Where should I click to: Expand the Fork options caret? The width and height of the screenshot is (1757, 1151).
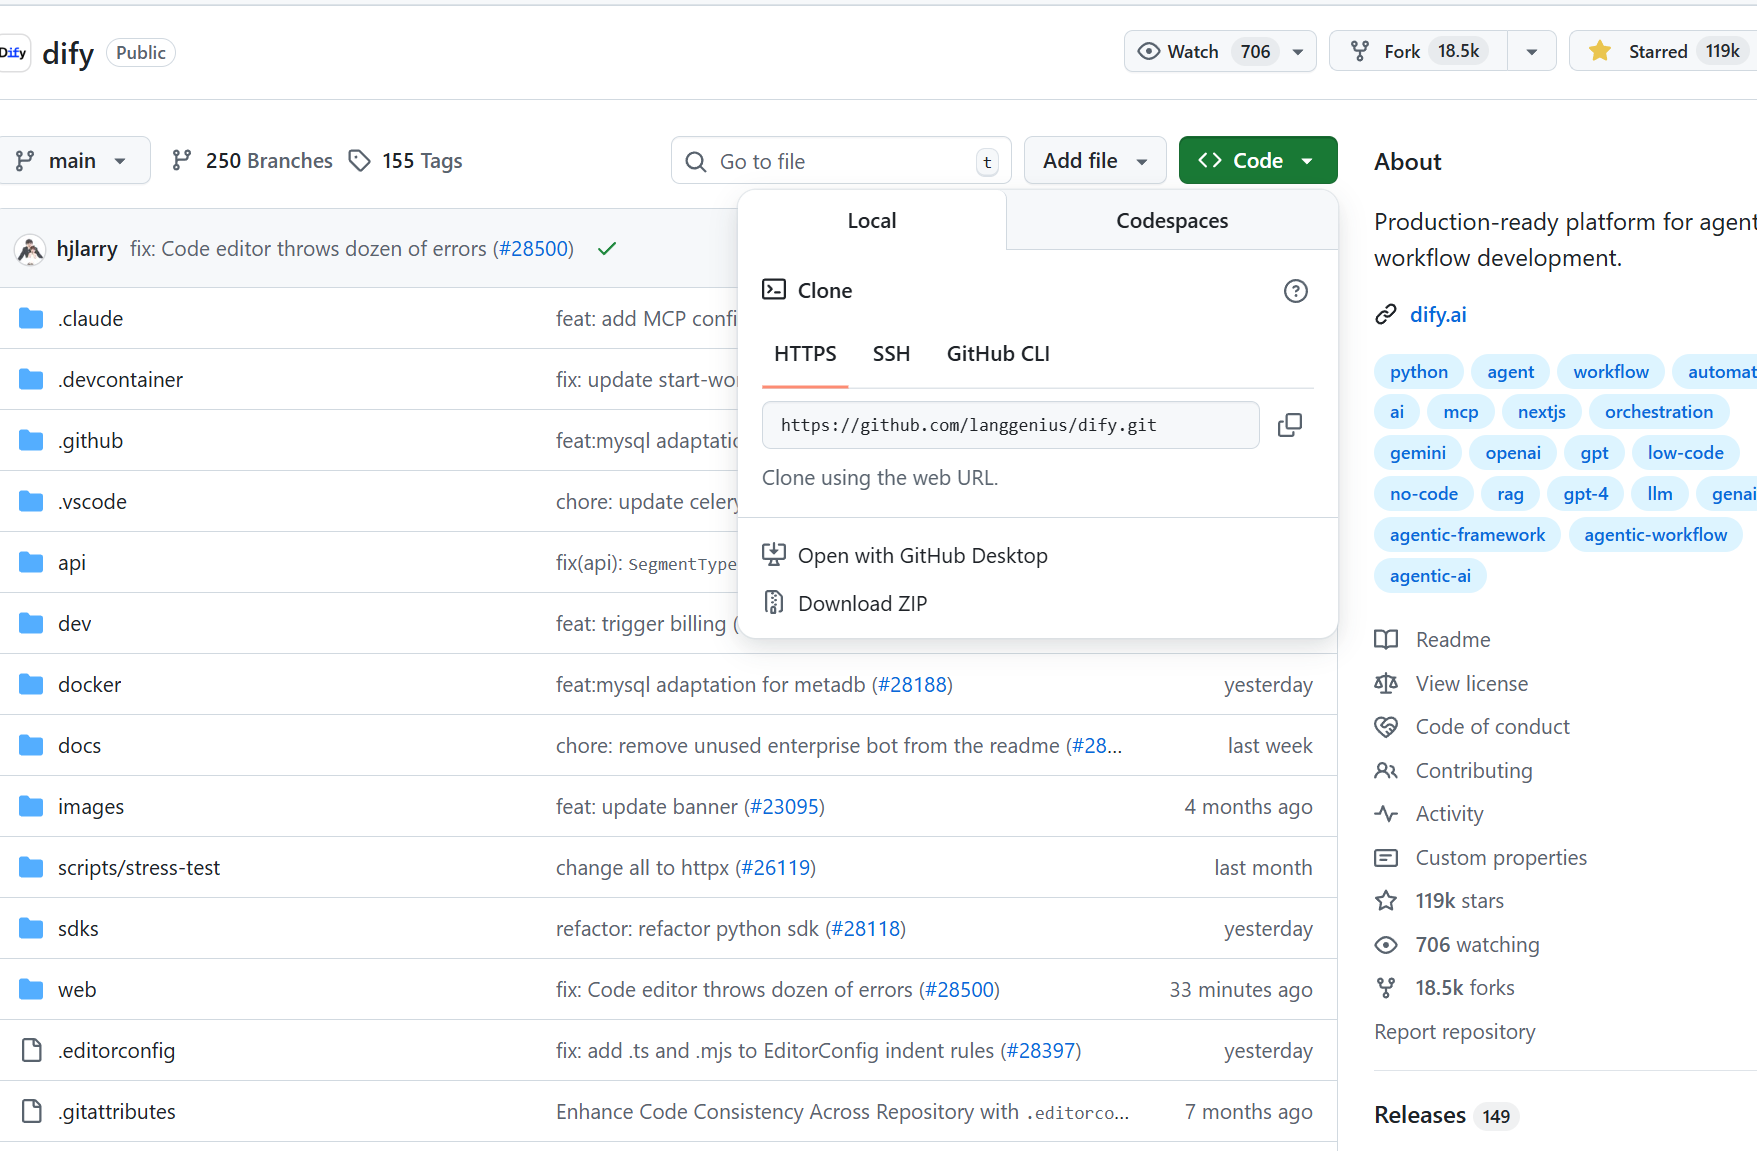1531,50
